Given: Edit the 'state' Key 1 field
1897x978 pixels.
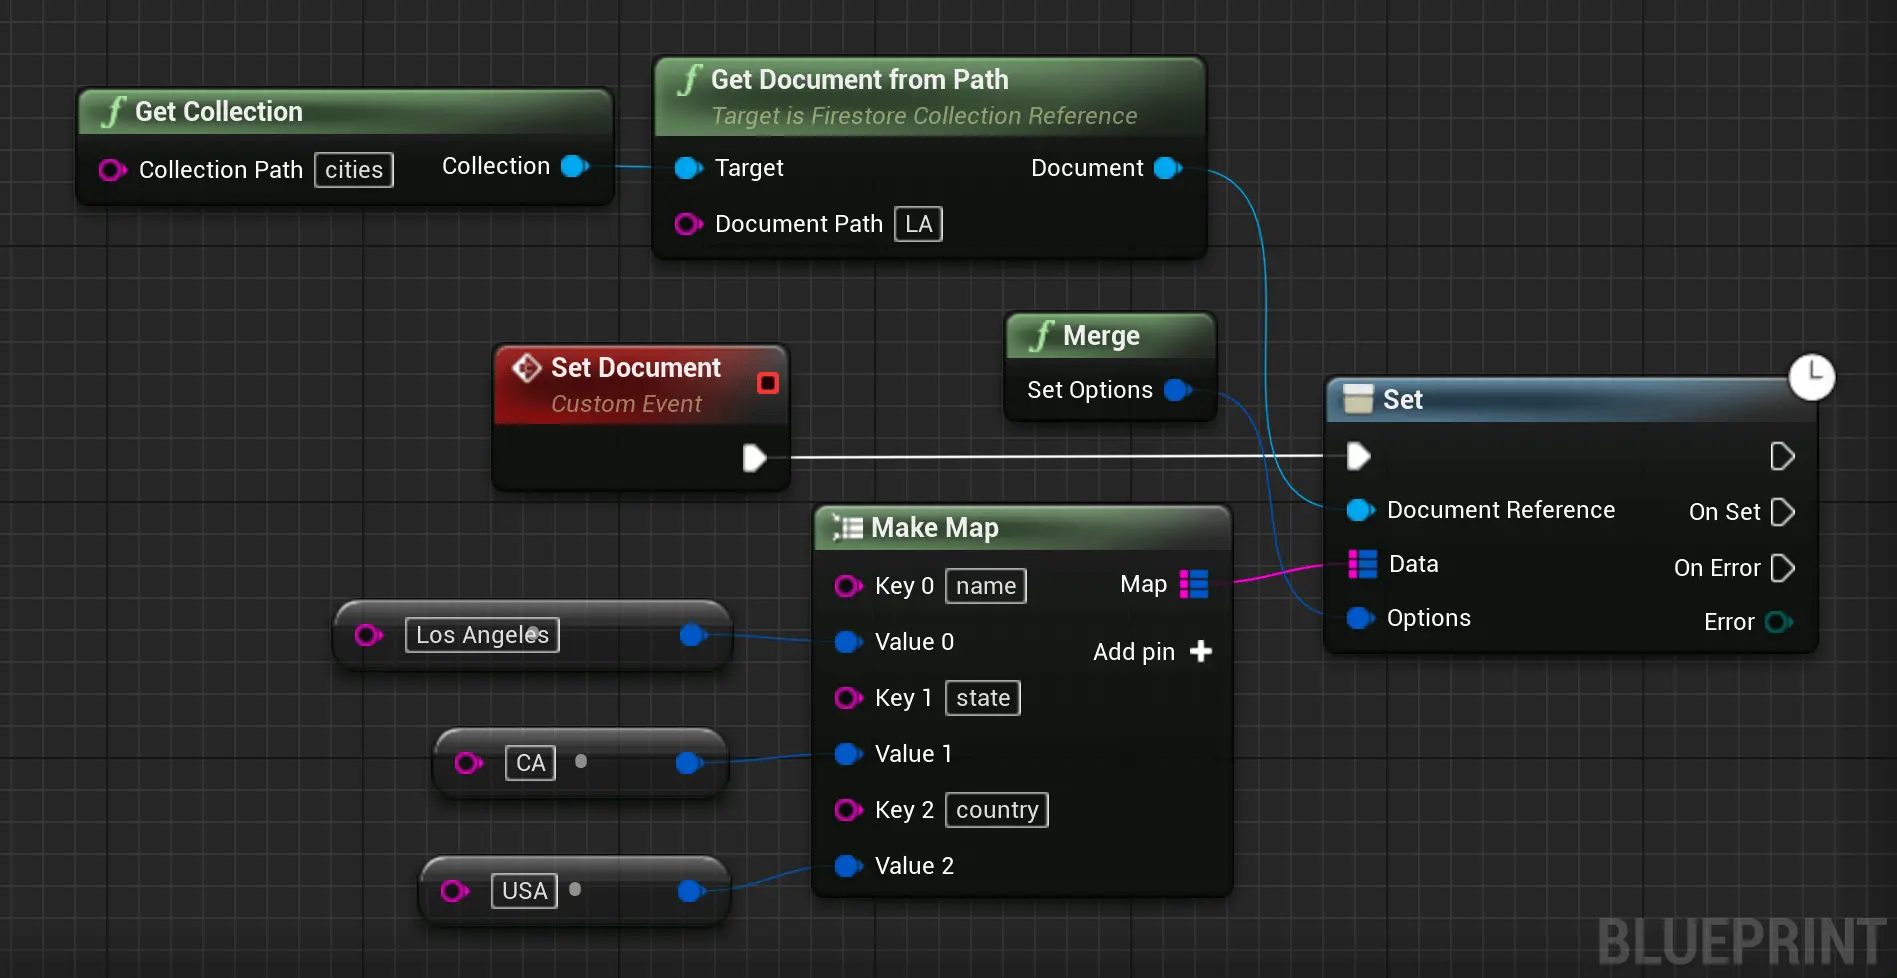Looking at the screenshot, I should [983, 698].
